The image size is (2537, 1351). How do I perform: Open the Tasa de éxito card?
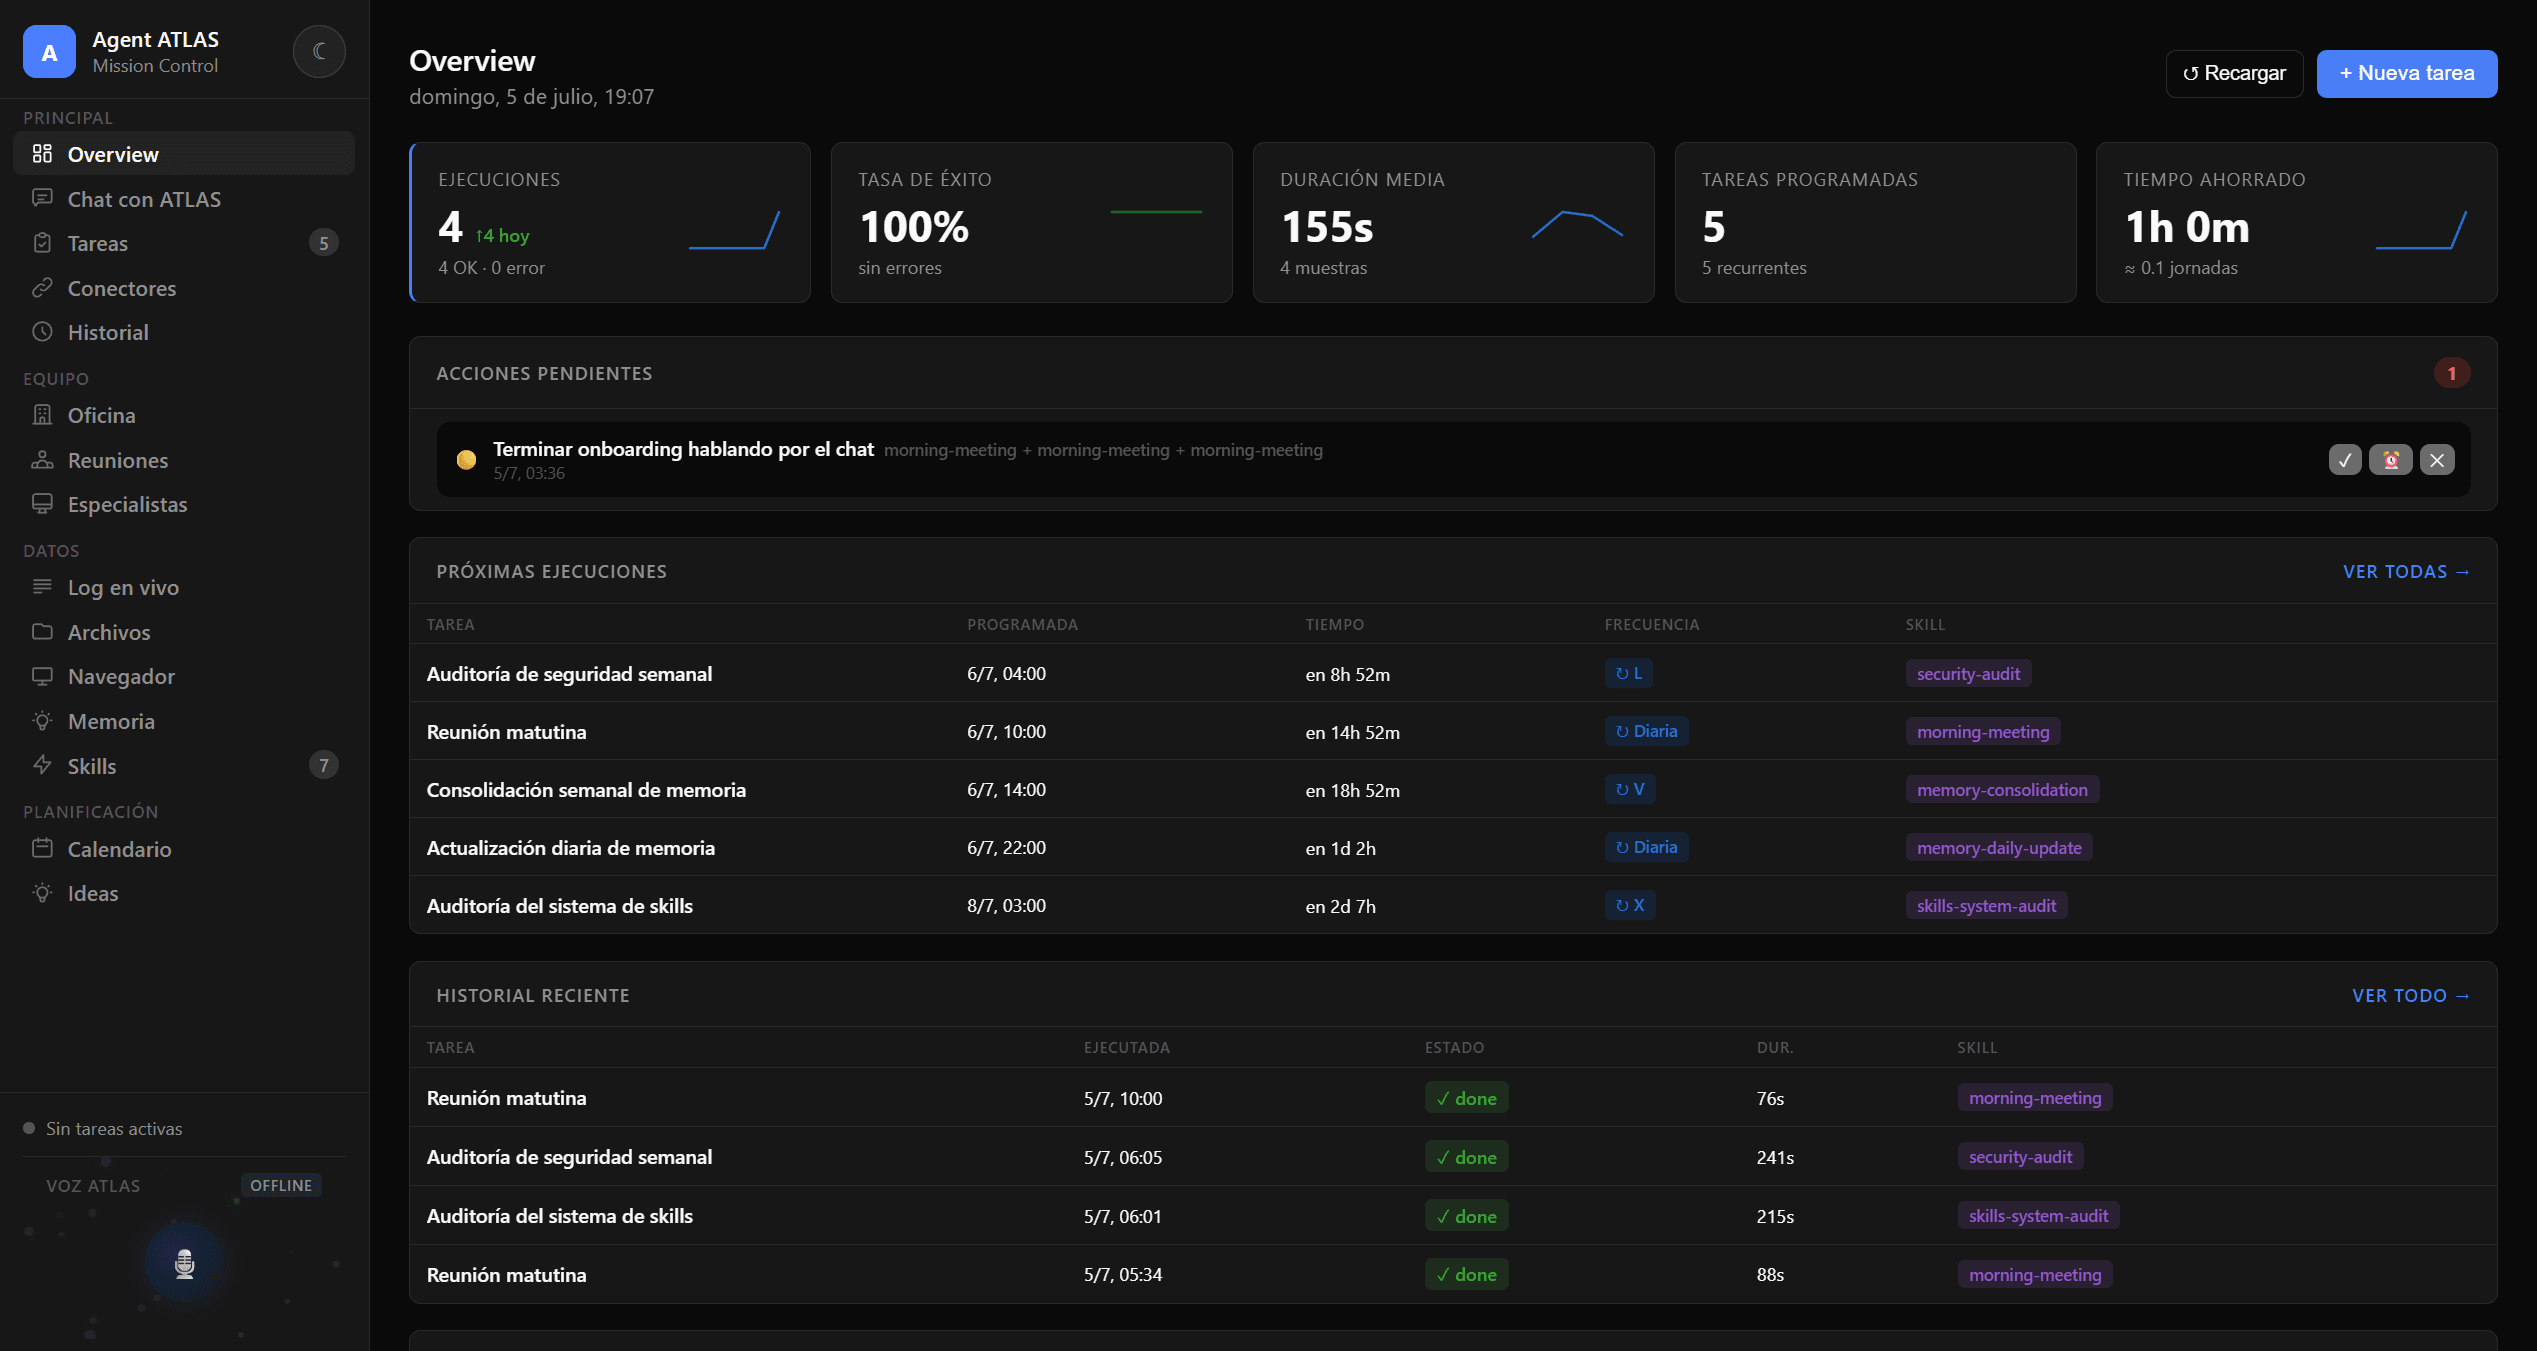tap(1031, 222)
